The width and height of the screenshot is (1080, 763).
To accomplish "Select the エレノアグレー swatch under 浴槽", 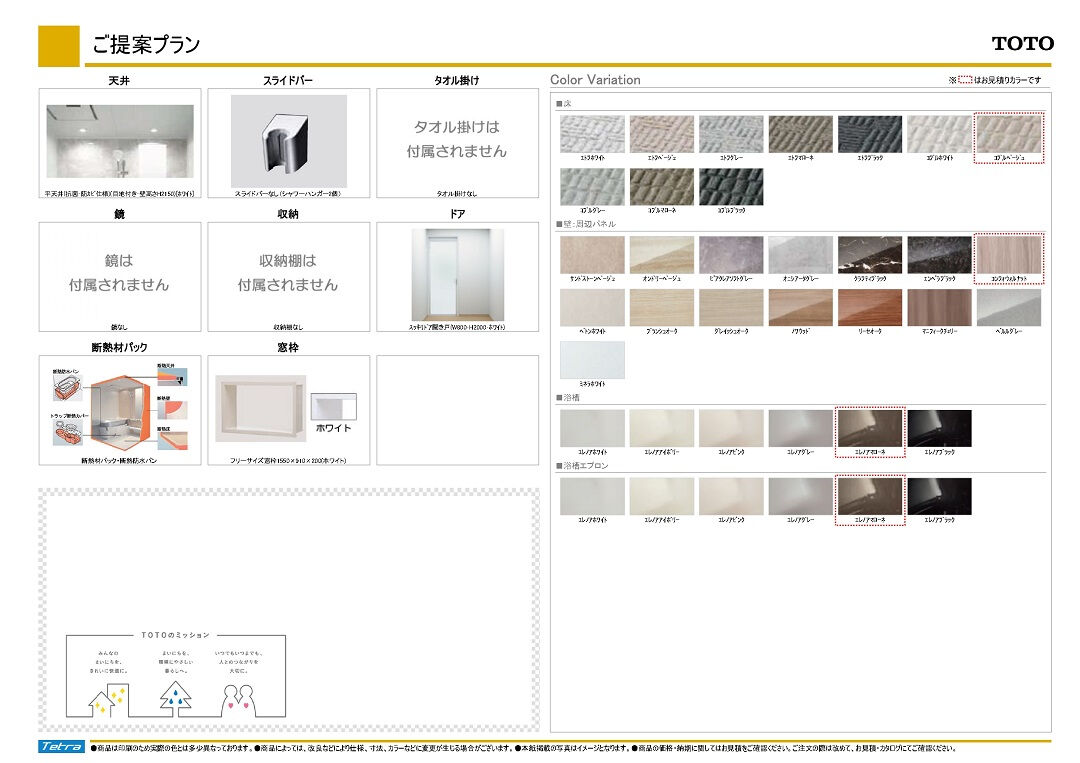I will (801, 428).
